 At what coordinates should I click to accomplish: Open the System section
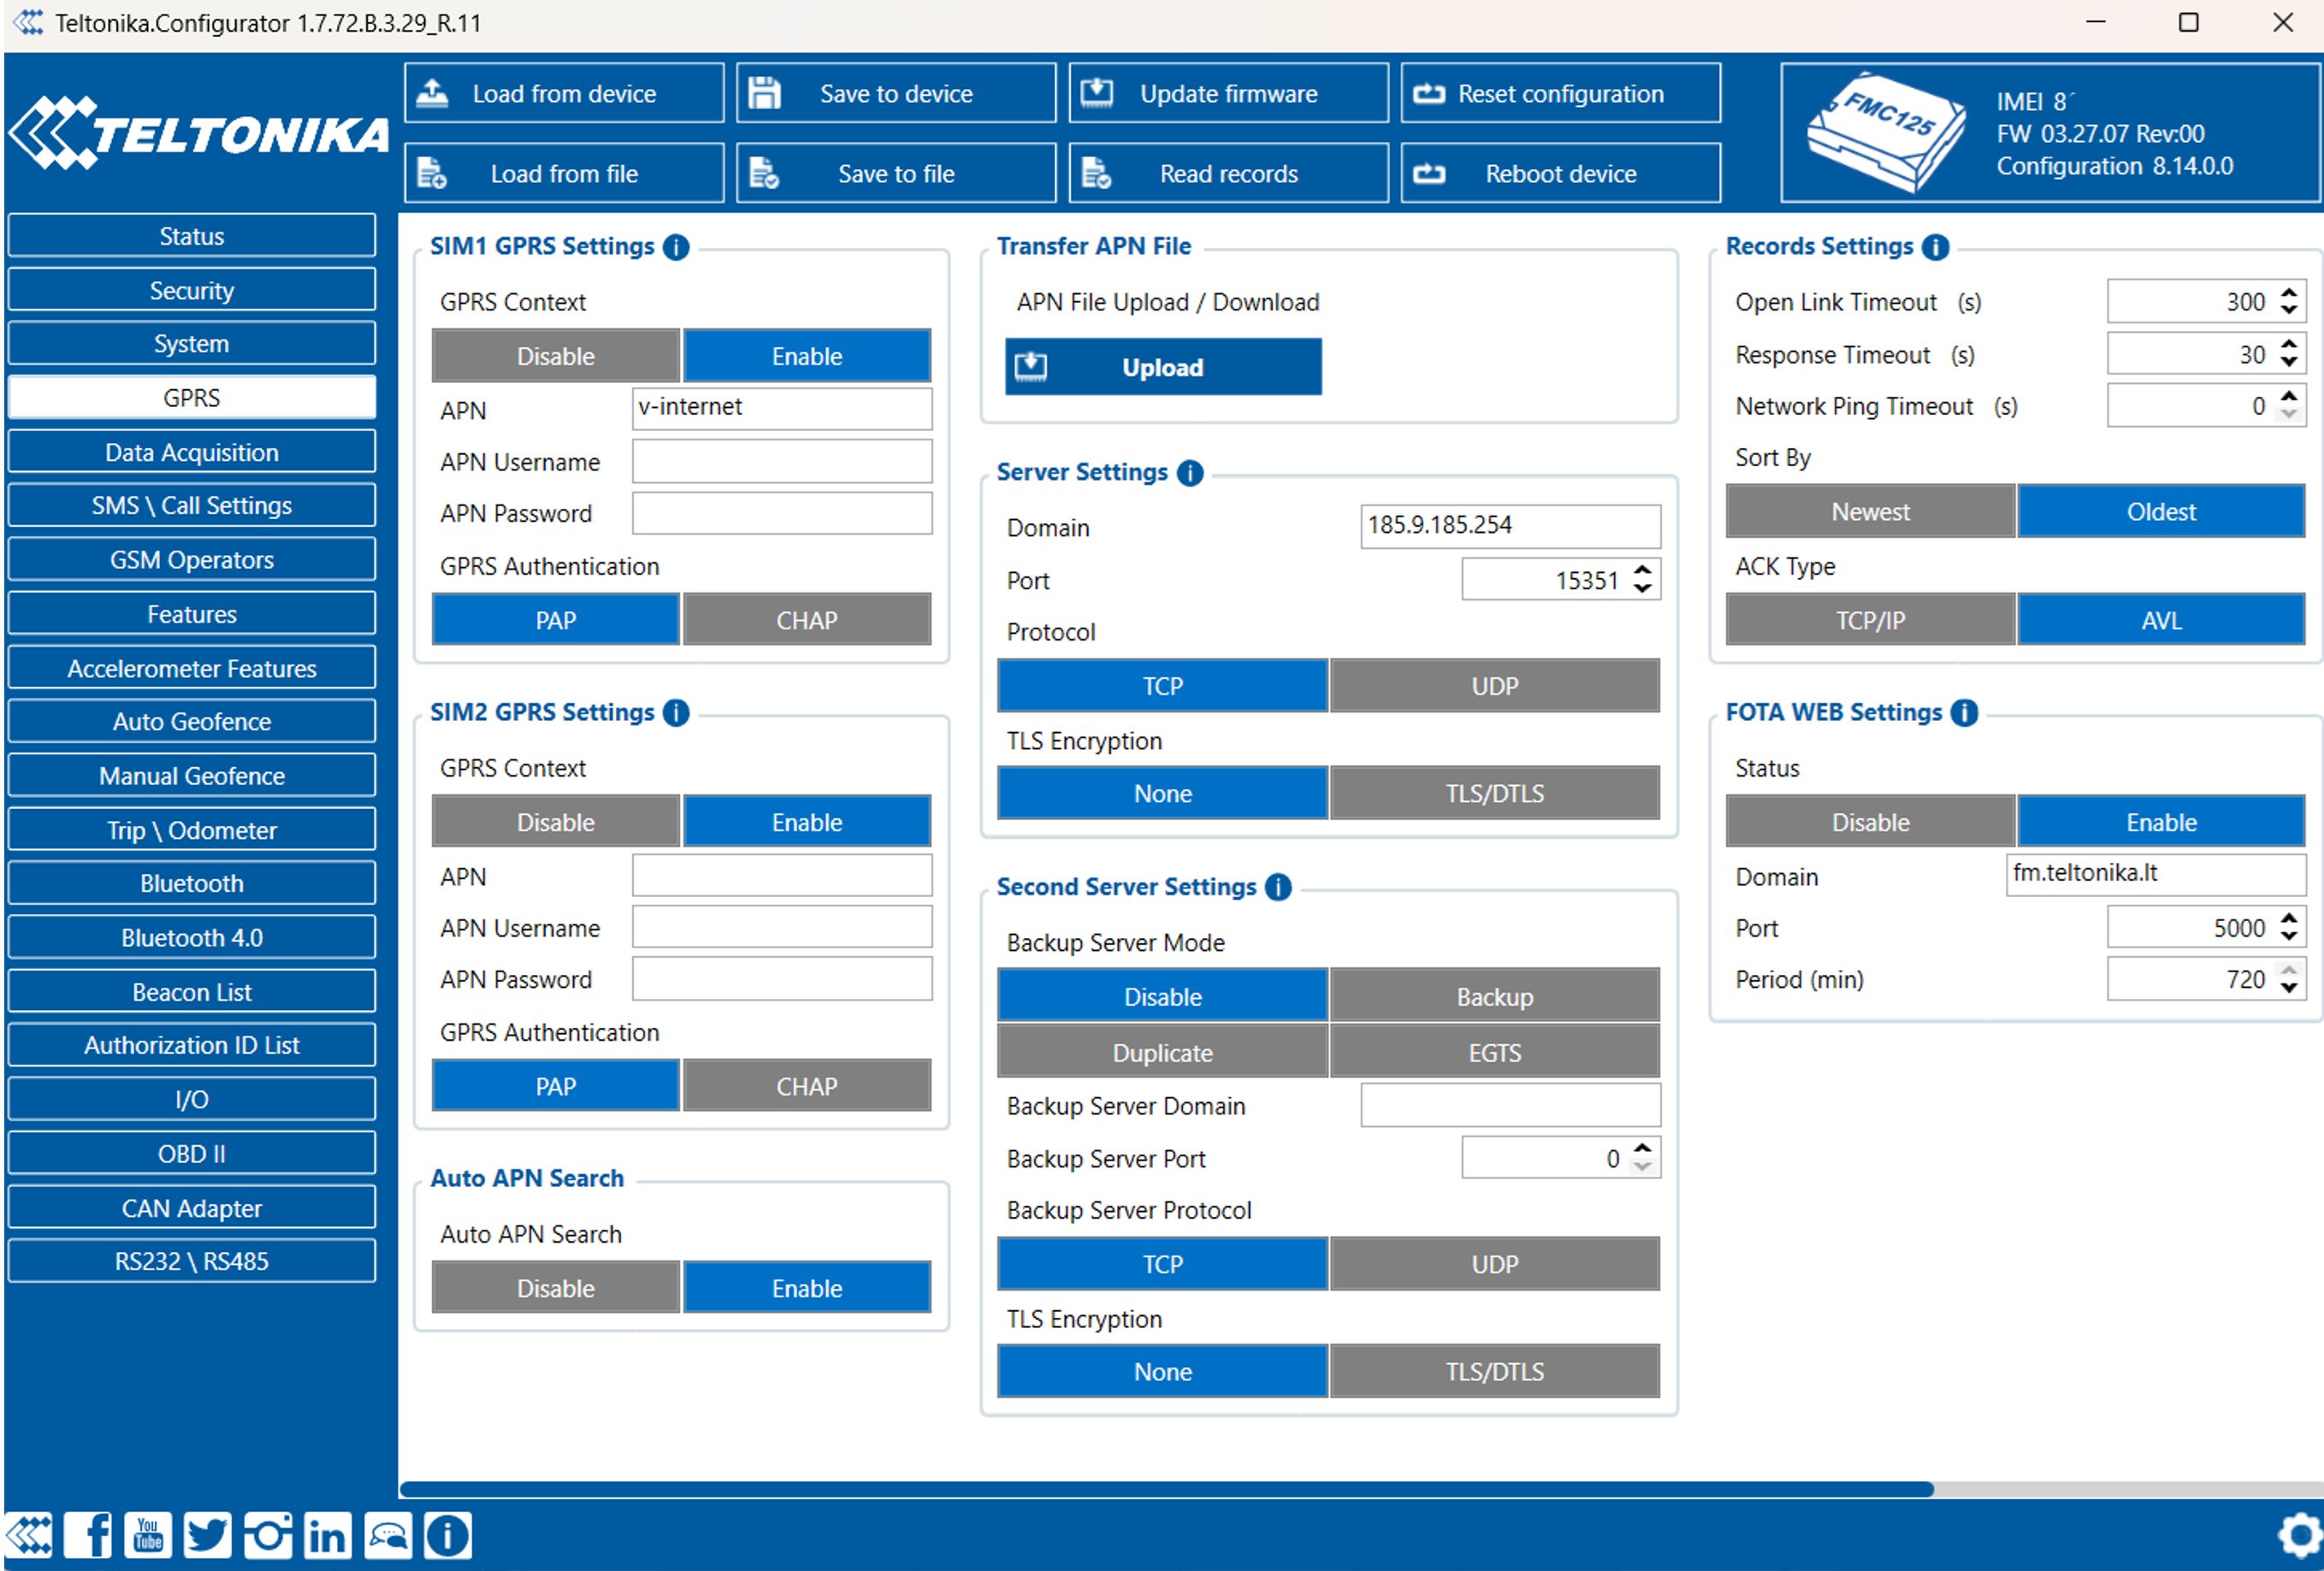pos(192,344)
